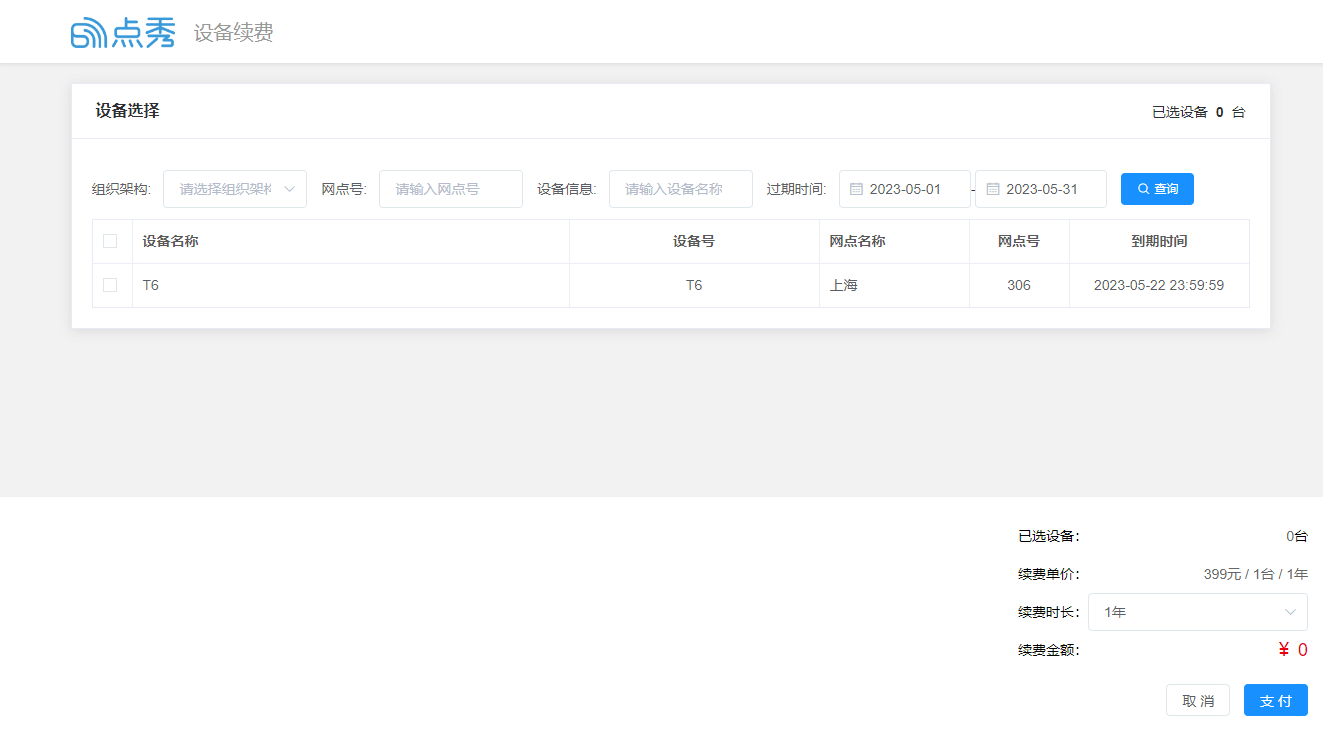1323x731 pixels.
Task: Focus the 网点号 input field
Action: [x=451, y=189]
